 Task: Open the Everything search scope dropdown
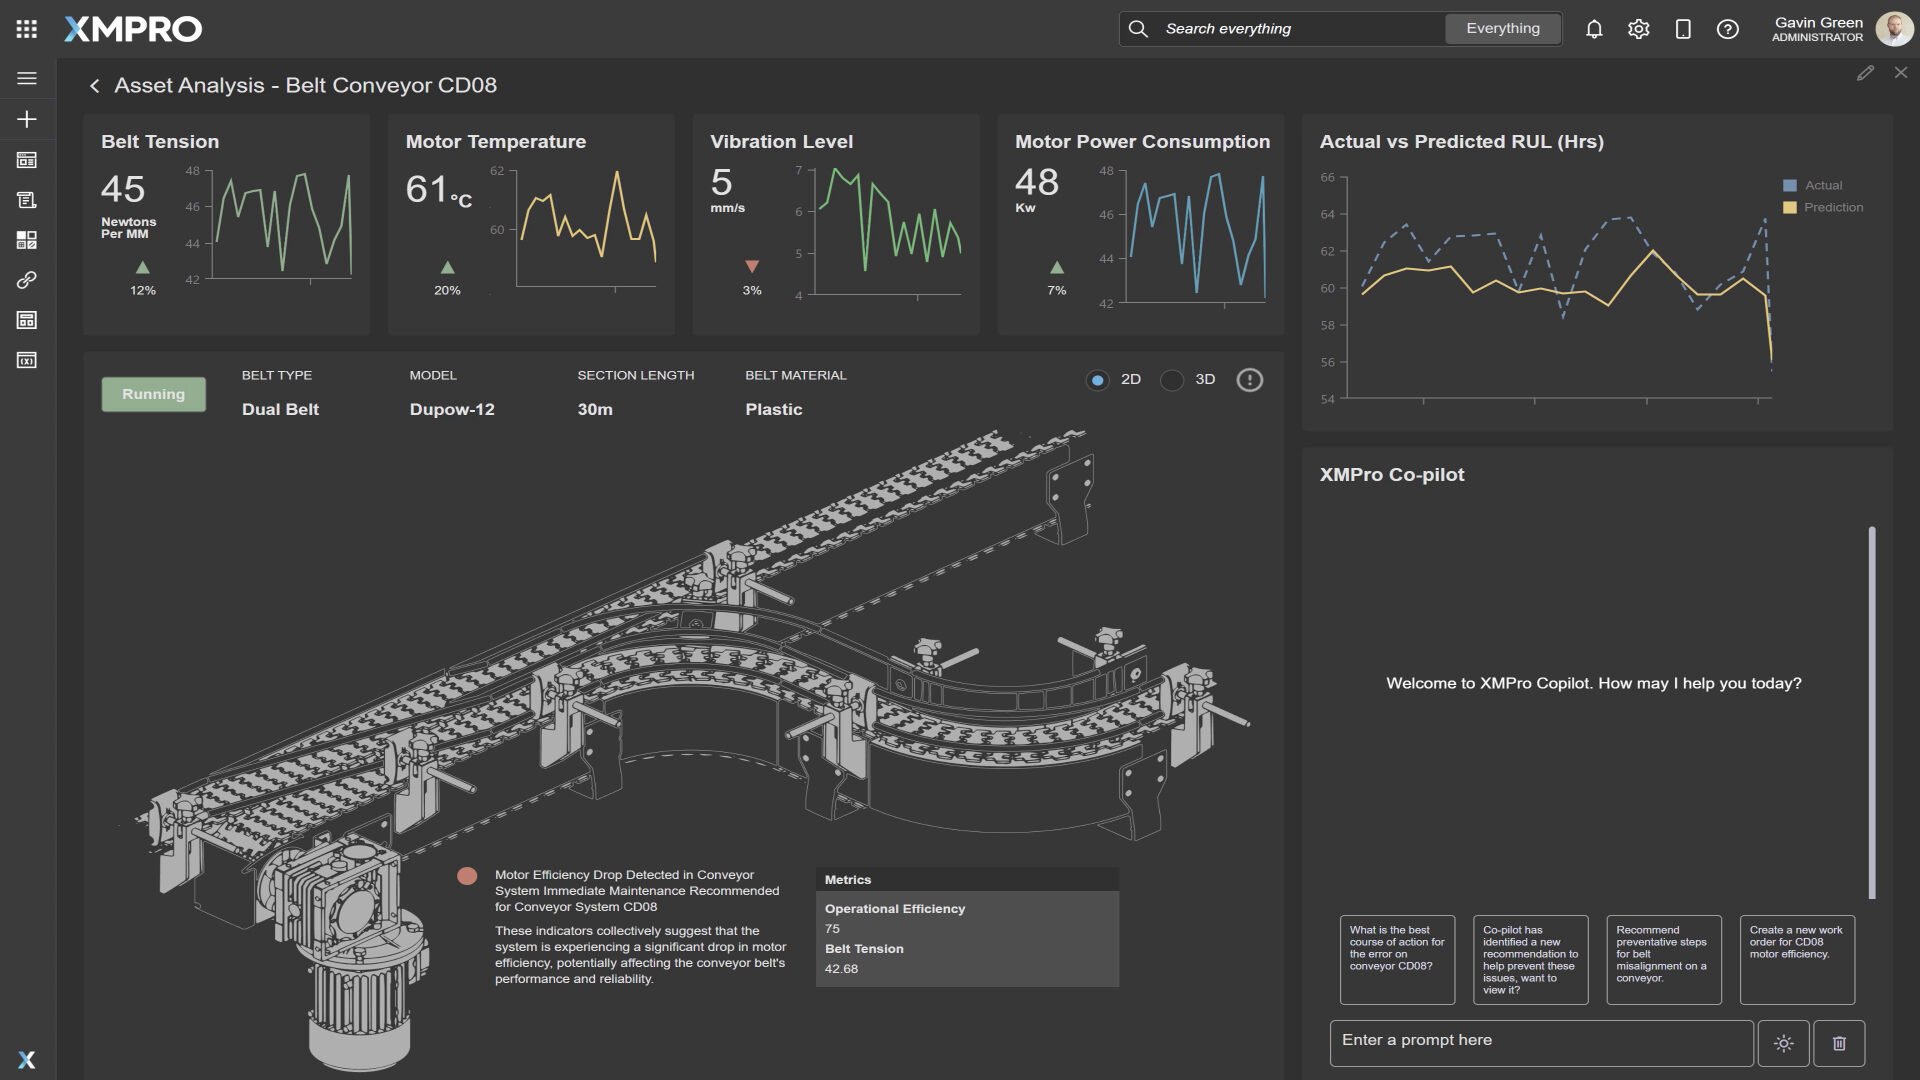click(x=1502, y=29)
